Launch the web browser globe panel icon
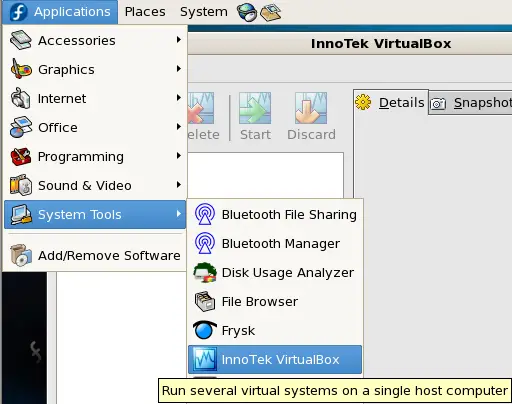This screenshot has height=404, width=512. tap(246, 12)
